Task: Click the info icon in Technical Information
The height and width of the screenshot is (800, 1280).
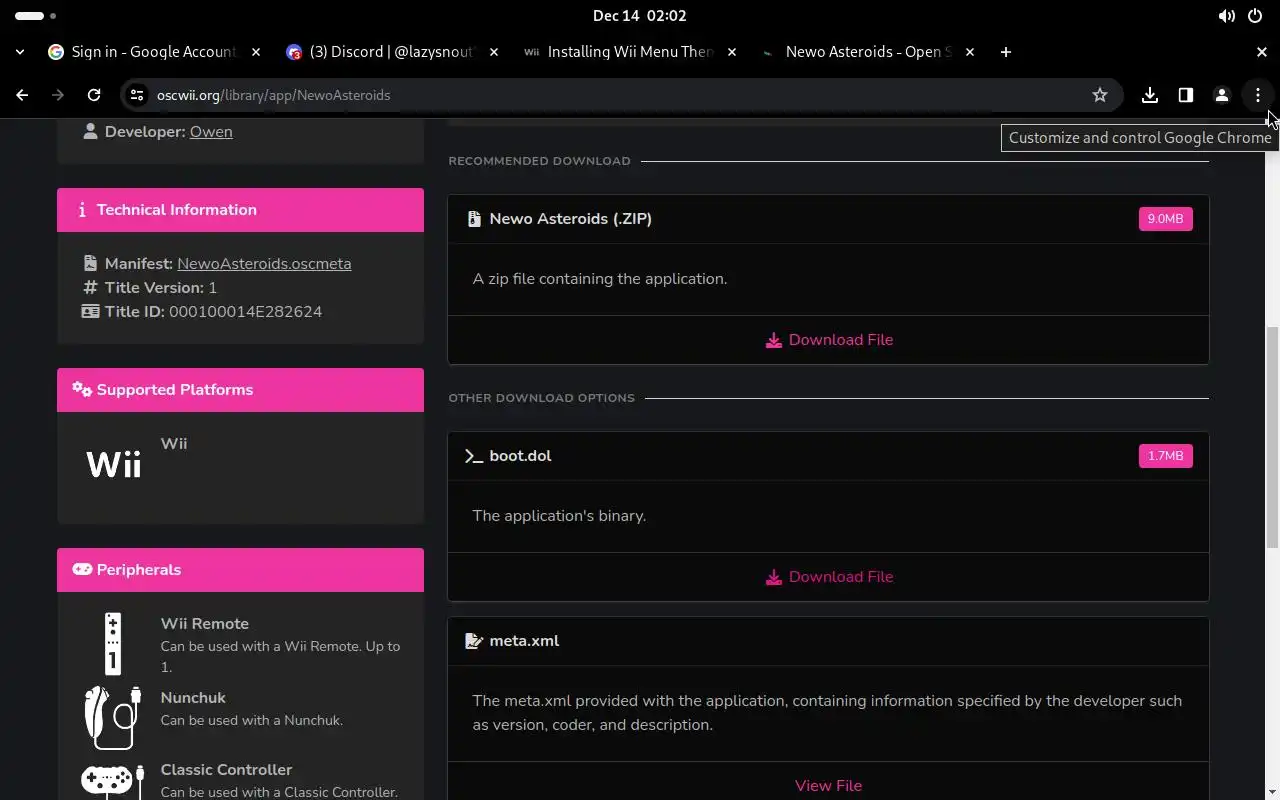Action: (82, 210)
